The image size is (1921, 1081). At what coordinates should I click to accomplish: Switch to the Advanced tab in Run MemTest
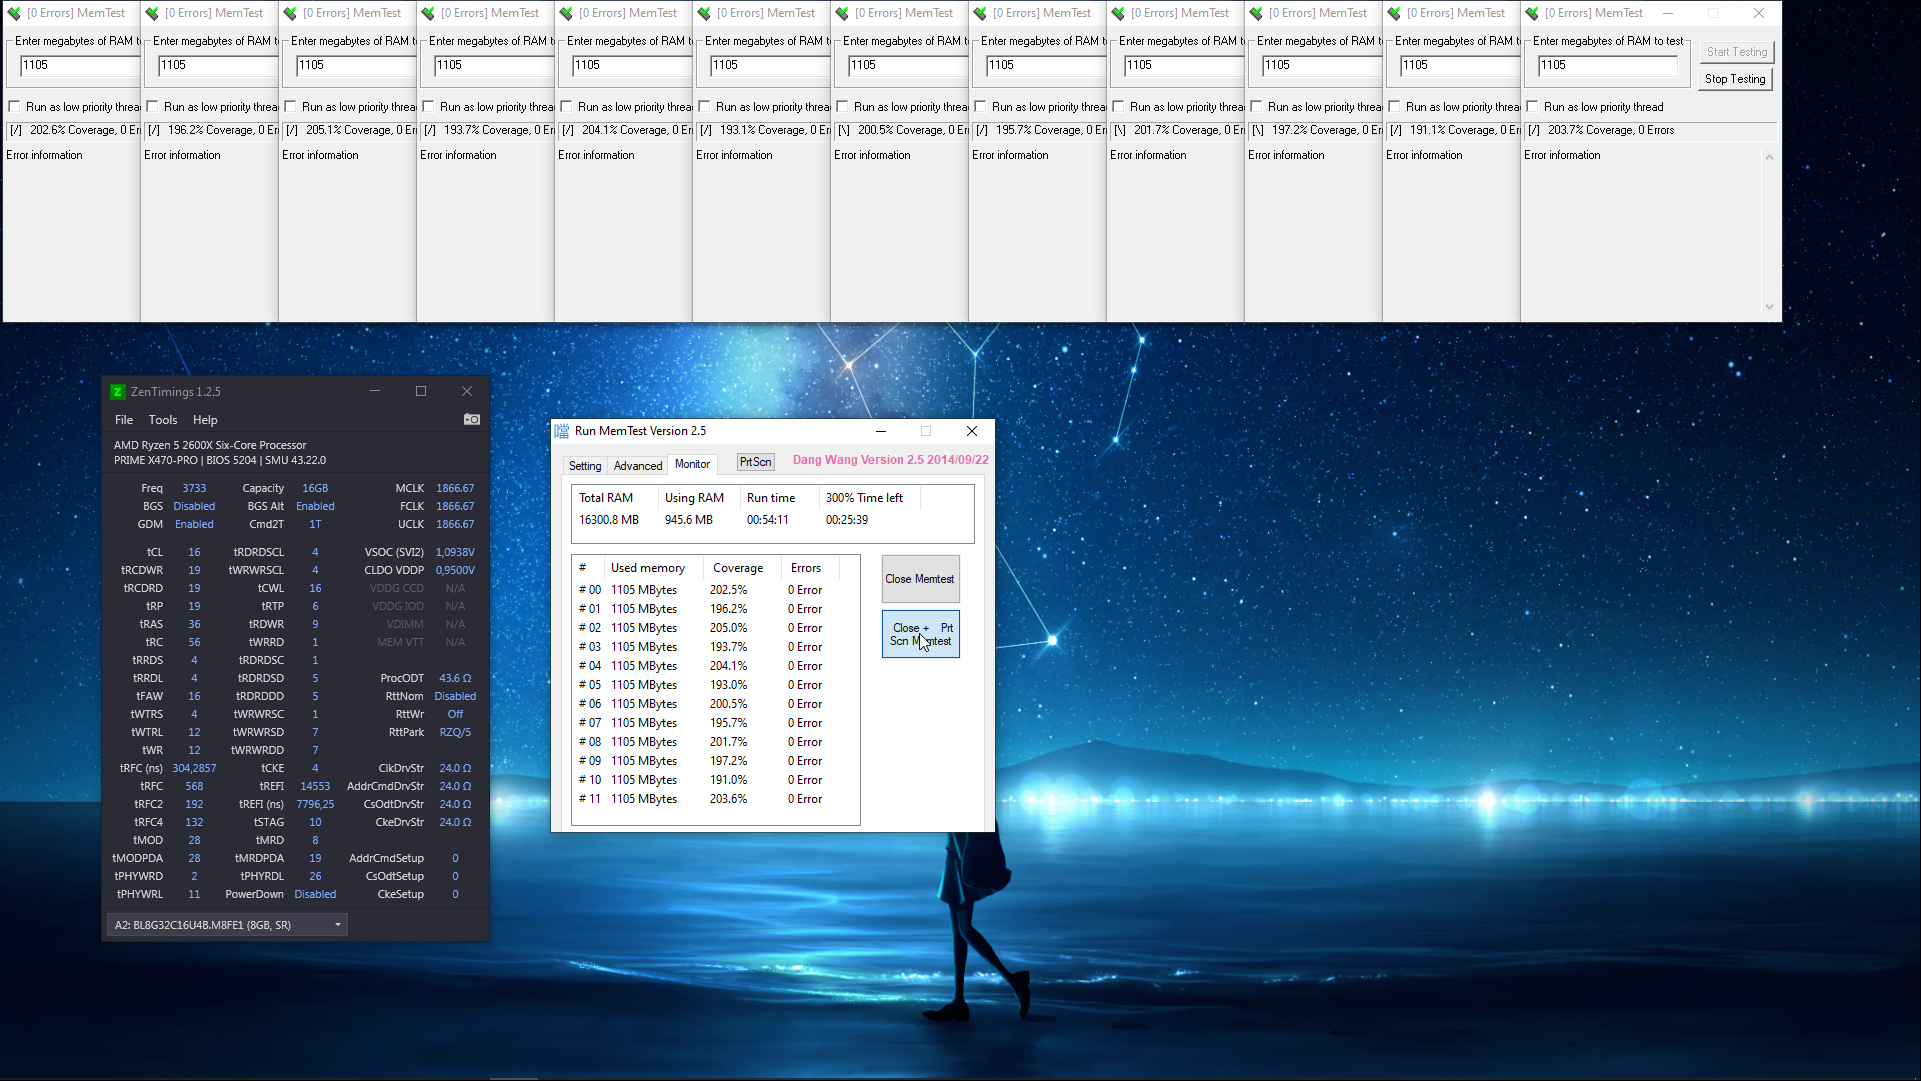[638, 466]
